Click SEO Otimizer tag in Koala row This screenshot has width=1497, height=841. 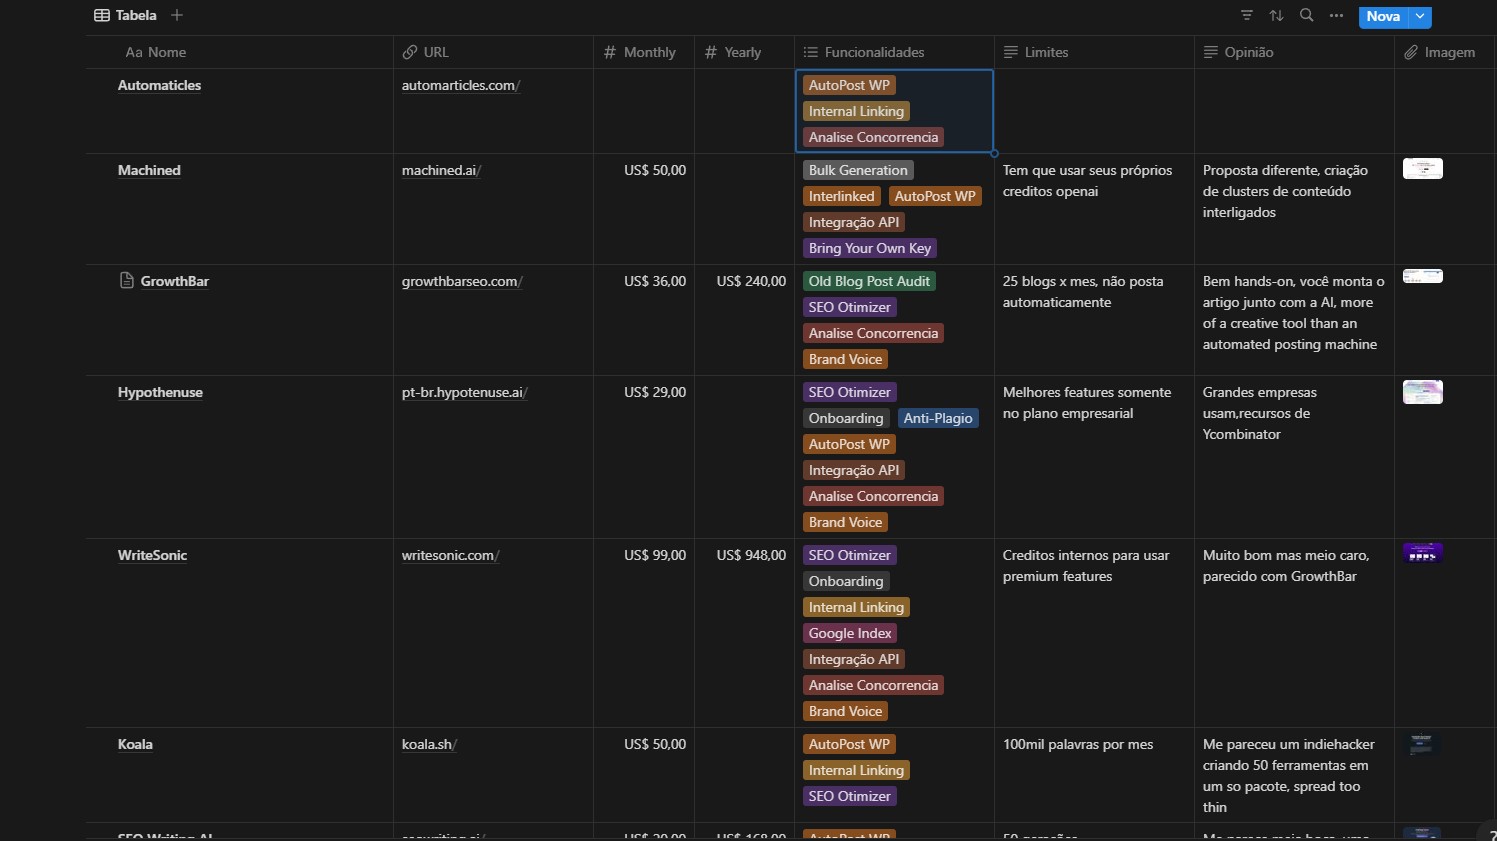(849, 797)
